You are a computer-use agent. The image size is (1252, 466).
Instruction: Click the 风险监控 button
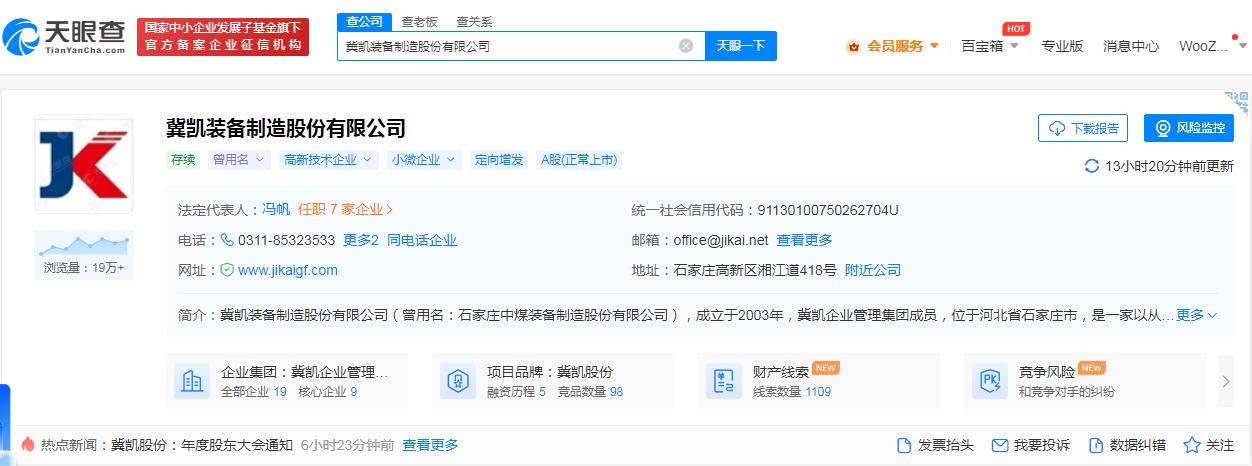(x=1189, y=128)
